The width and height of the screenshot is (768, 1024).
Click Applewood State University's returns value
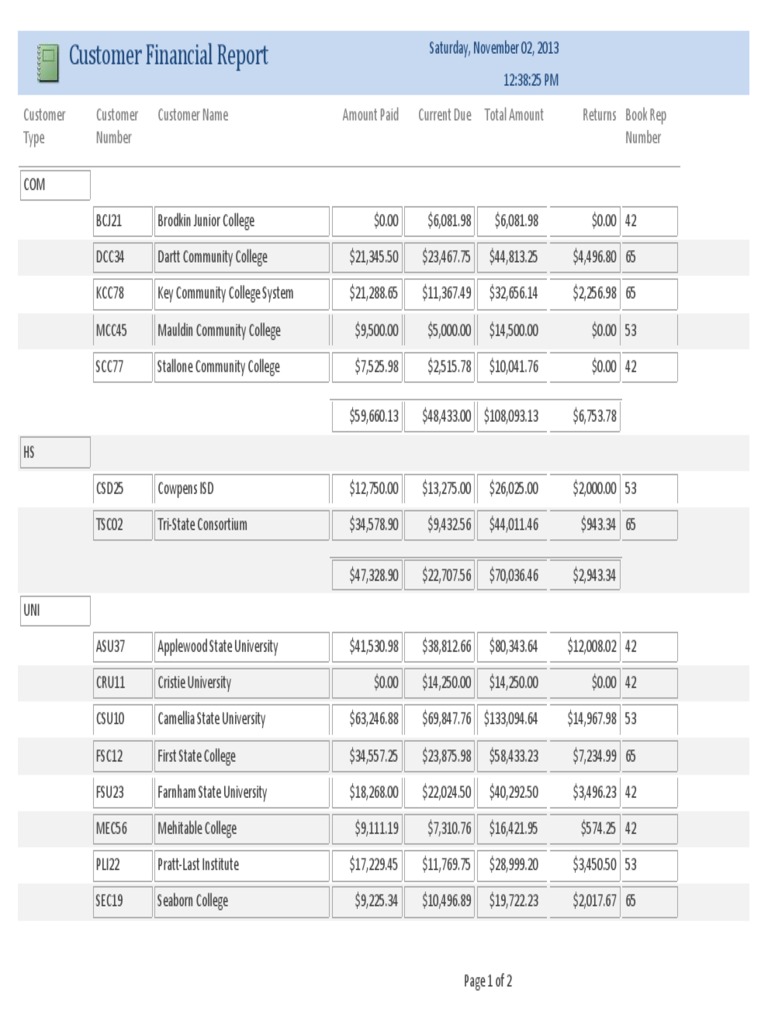click(x=585, y=647)
